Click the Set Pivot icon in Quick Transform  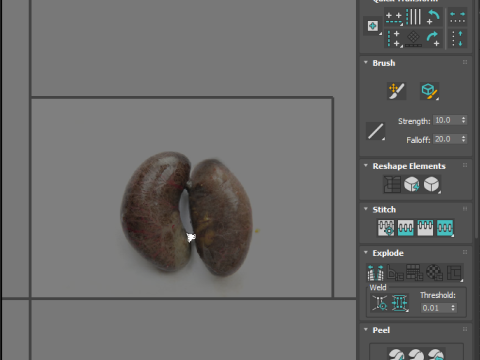373,26
